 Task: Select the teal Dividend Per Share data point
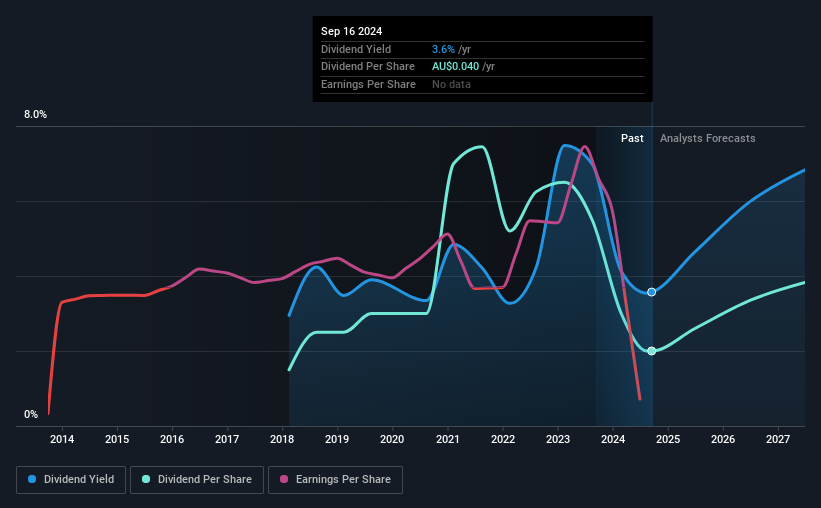pyautogui.click(x=651, y=351)
